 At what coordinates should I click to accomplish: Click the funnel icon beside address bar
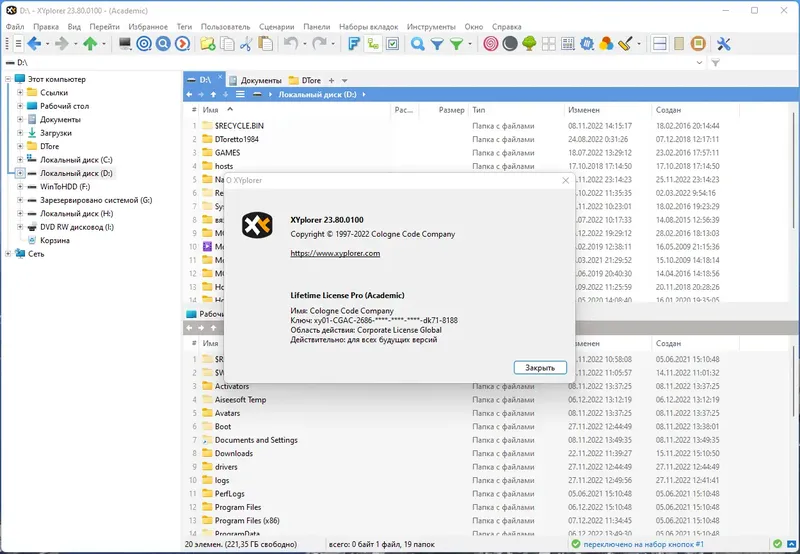pyautogui.click(x=716, y=63)
